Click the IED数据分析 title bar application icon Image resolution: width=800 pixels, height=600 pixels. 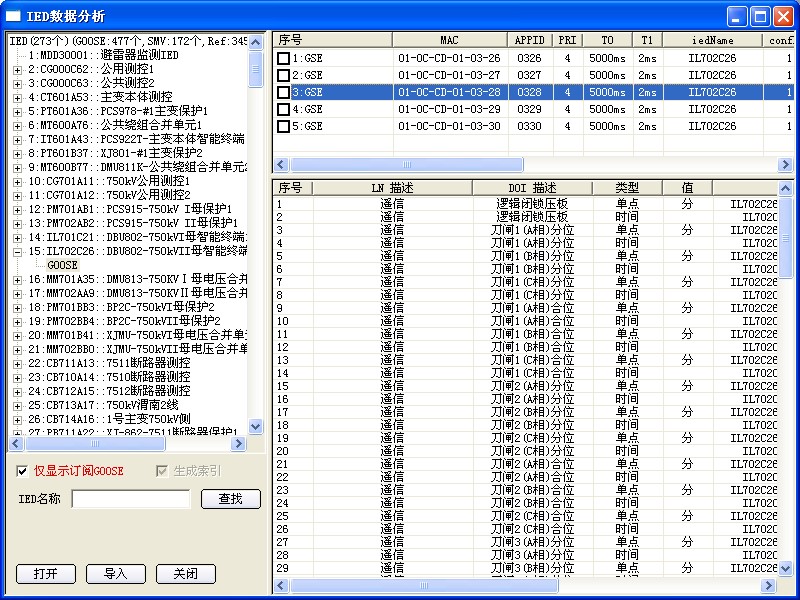[x=13, y=16]
